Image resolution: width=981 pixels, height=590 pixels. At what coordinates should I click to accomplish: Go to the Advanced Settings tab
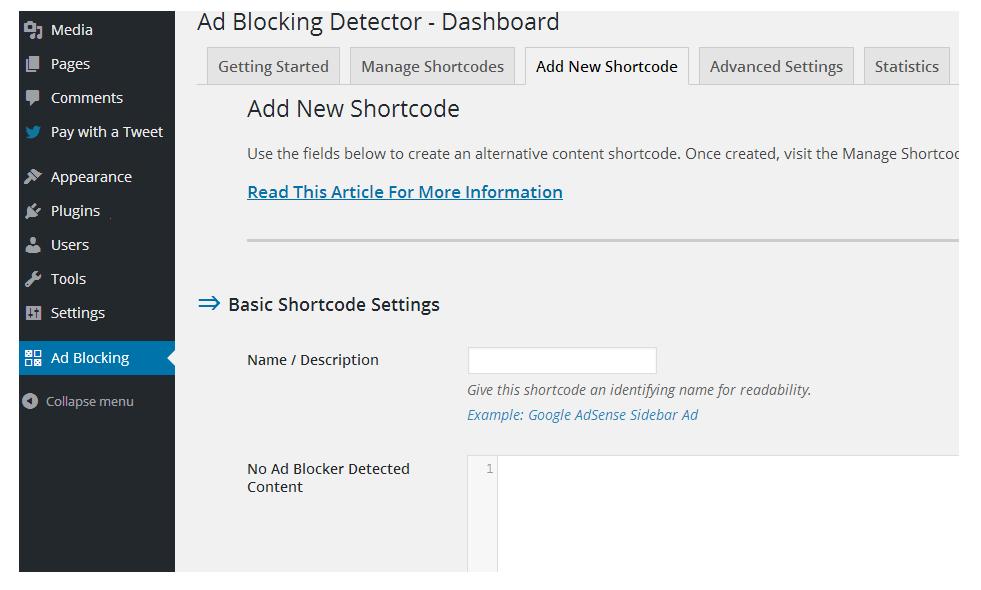click(776, 66)
